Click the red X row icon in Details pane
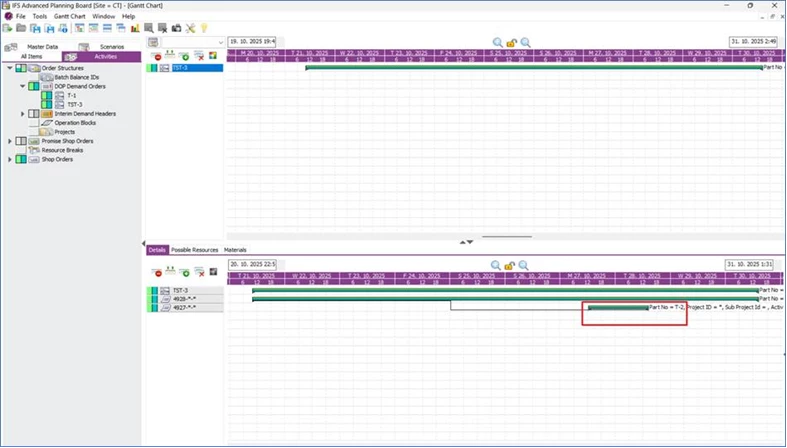This screenshot has height=448, width=787. click(x=199, y=272)
